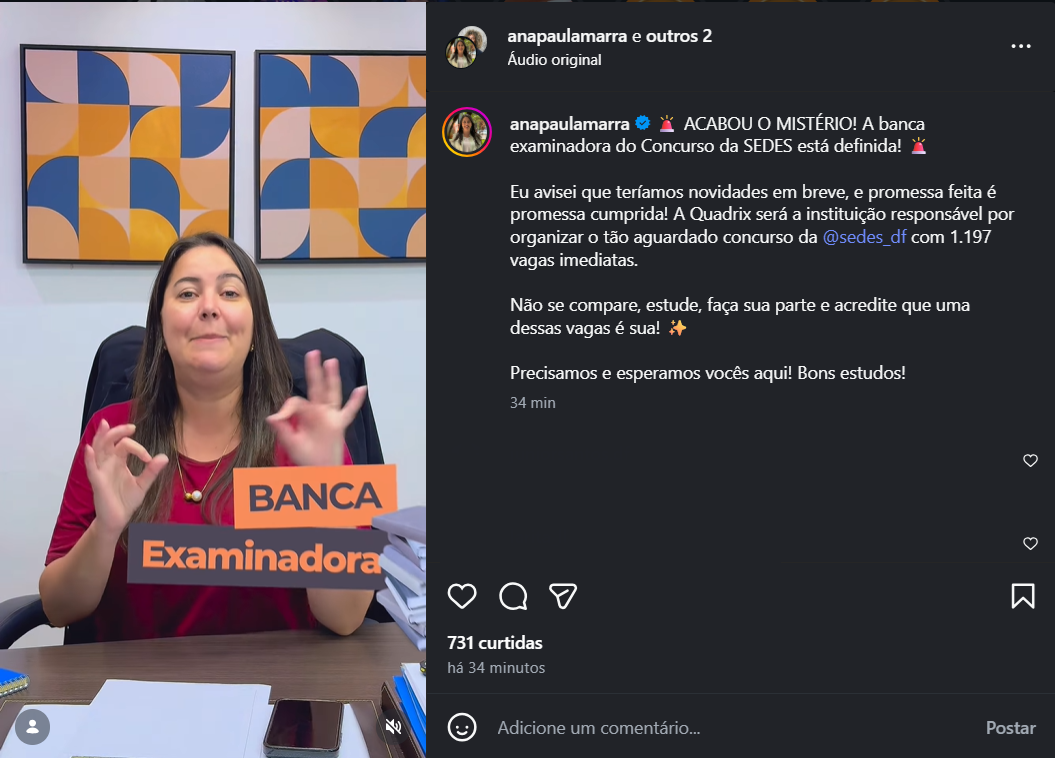Open anapaulamarra story ring avatar

(x=466, y=132)
